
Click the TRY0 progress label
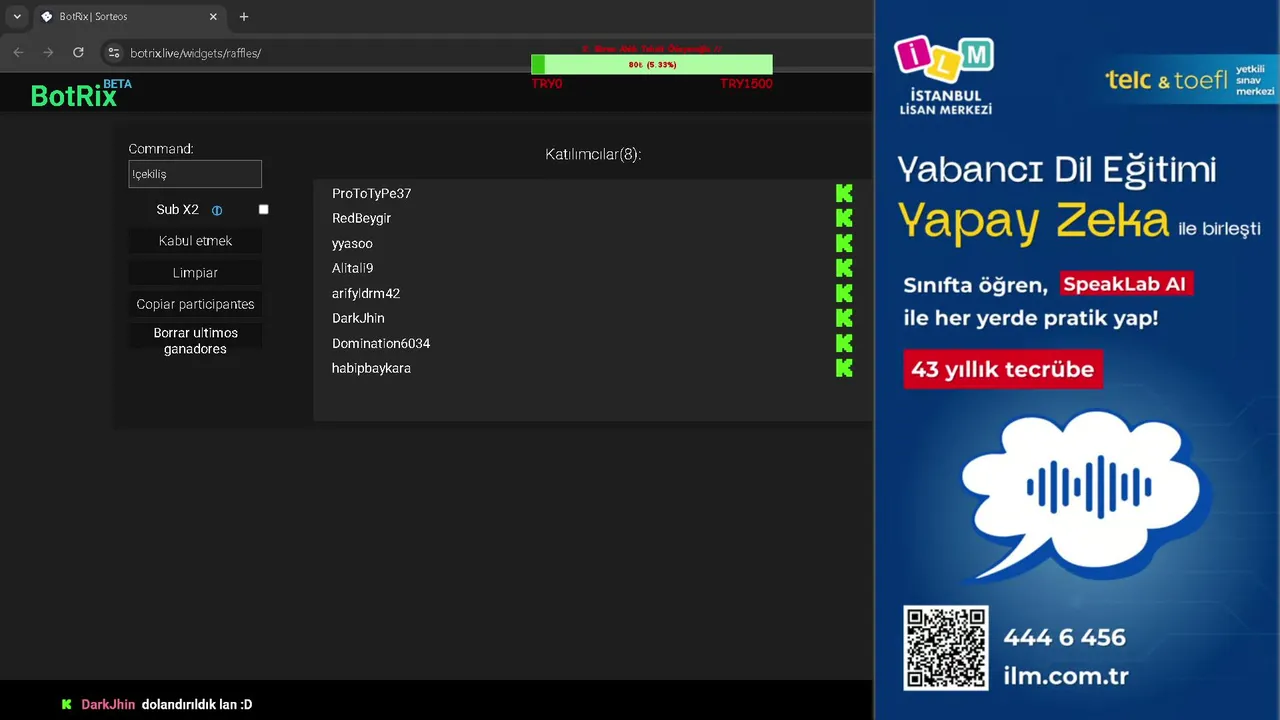[547, 84]
